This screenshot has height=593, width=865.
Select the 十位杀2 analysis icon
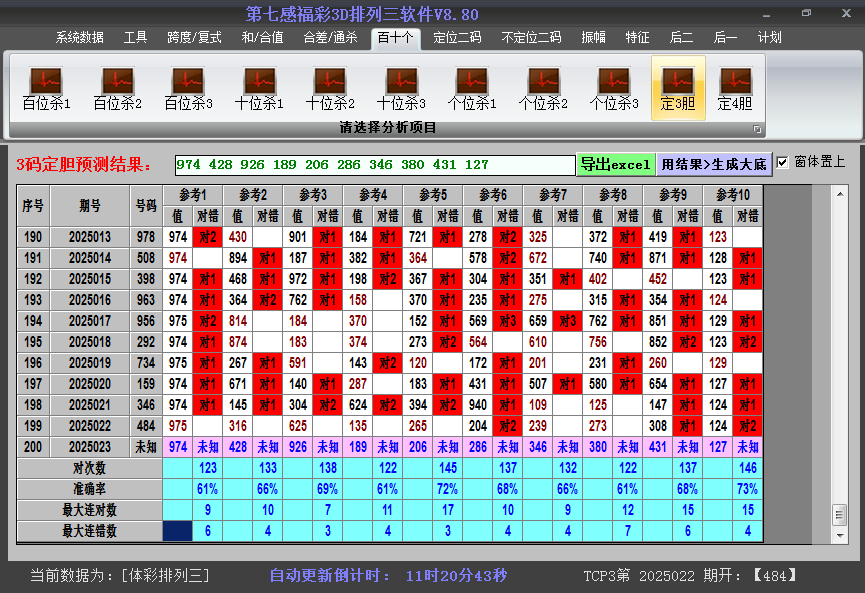click(x=330, y=88)
